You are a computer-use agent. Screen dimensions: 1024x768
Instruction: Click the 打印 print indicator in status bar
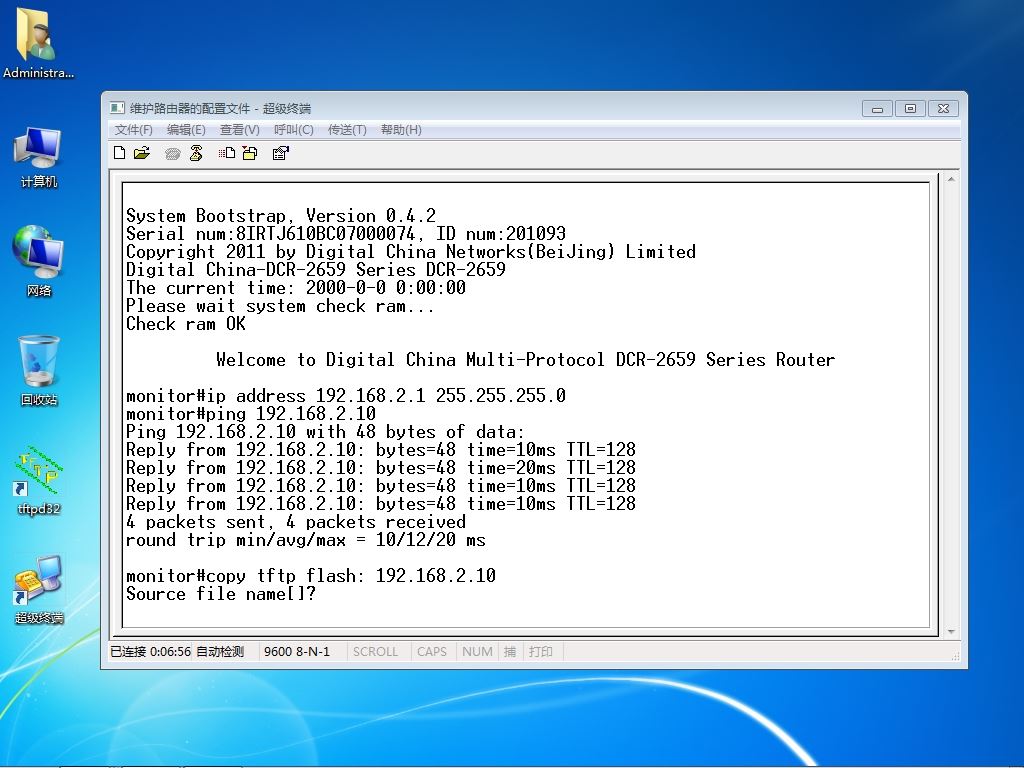click(x=541, y=652)
